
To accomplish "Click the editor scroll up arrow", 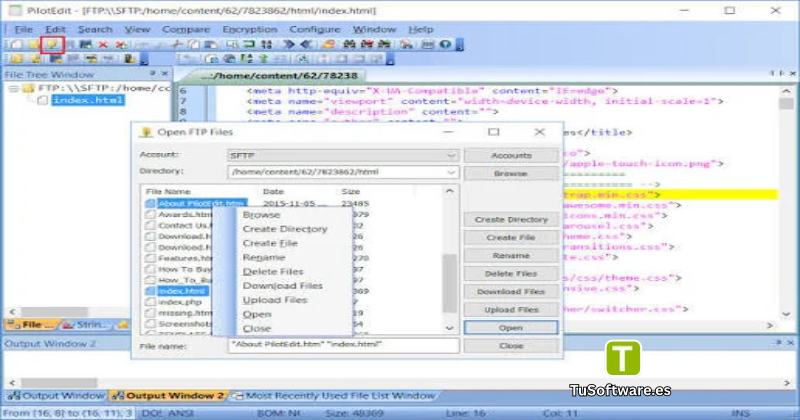I will coord(786,91).
